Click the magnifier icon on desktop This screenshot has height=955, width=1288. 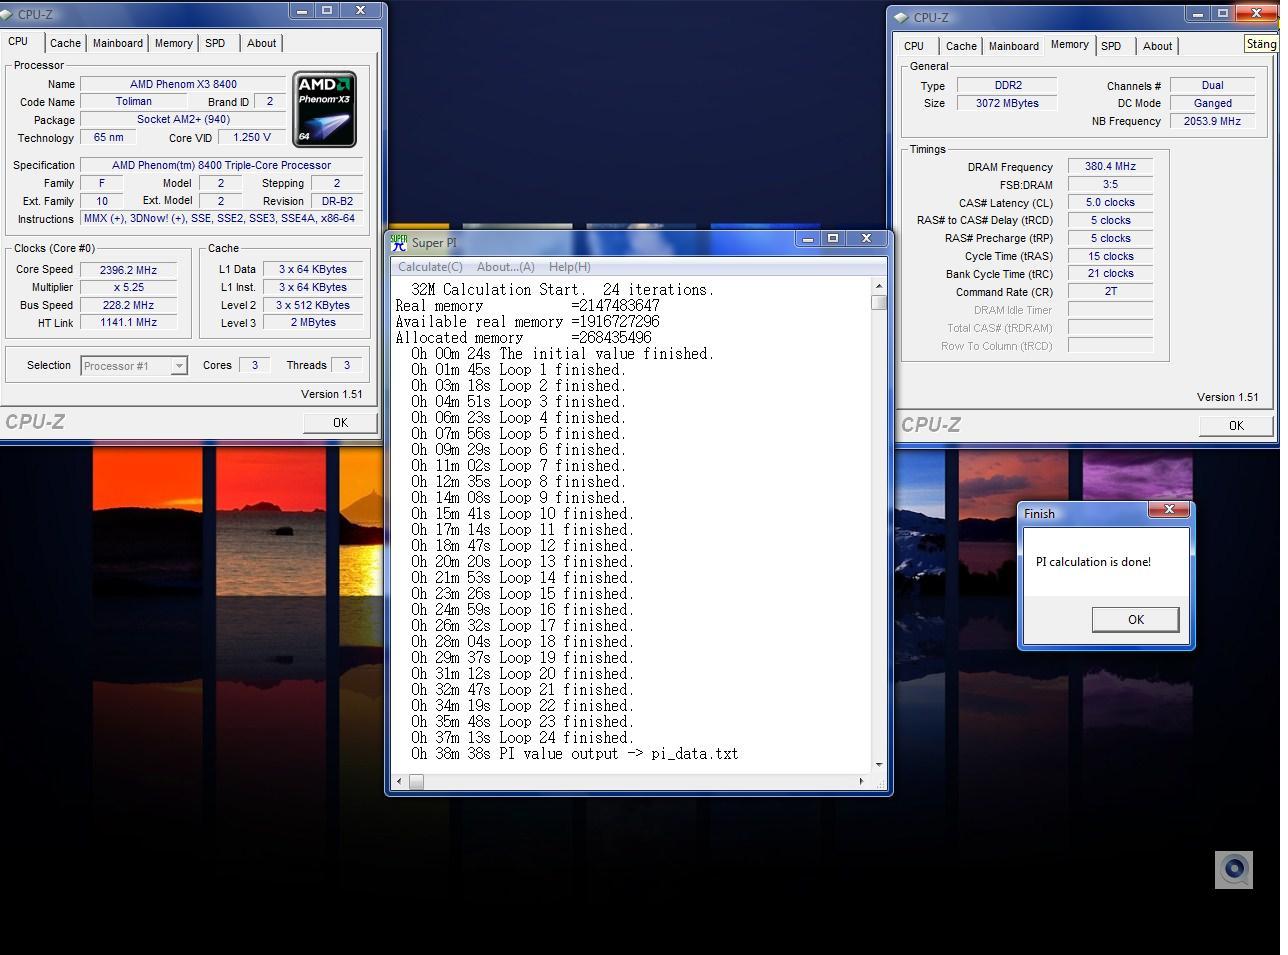[1233, 869]
